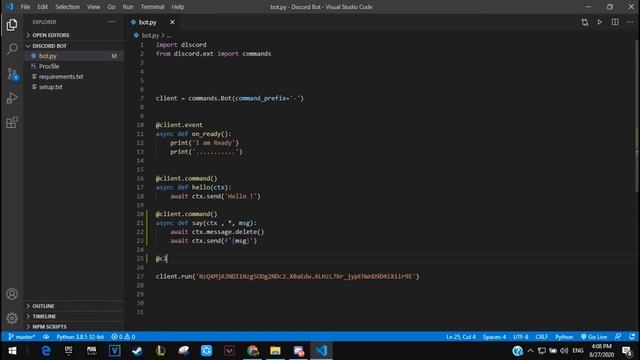Open the Source Control view
Viewport: 640px width, 360px height.
point(12,74)
